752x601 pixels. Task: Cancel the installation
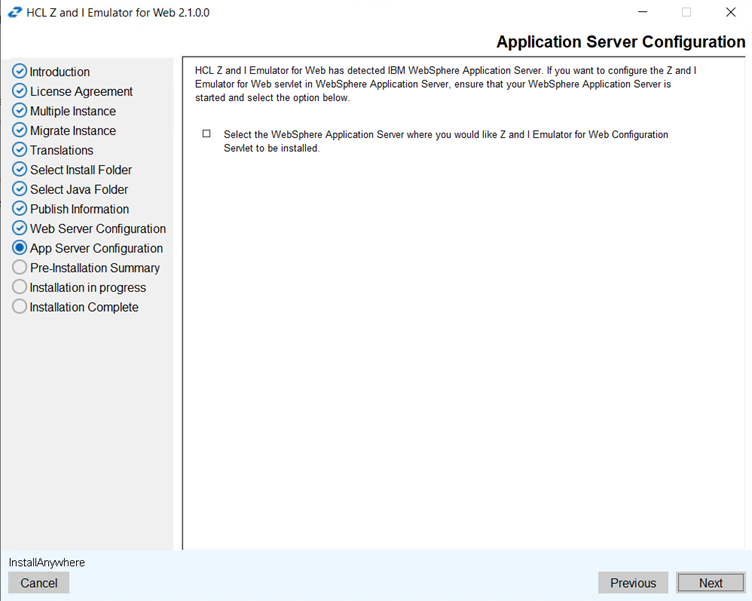(39, 583)
